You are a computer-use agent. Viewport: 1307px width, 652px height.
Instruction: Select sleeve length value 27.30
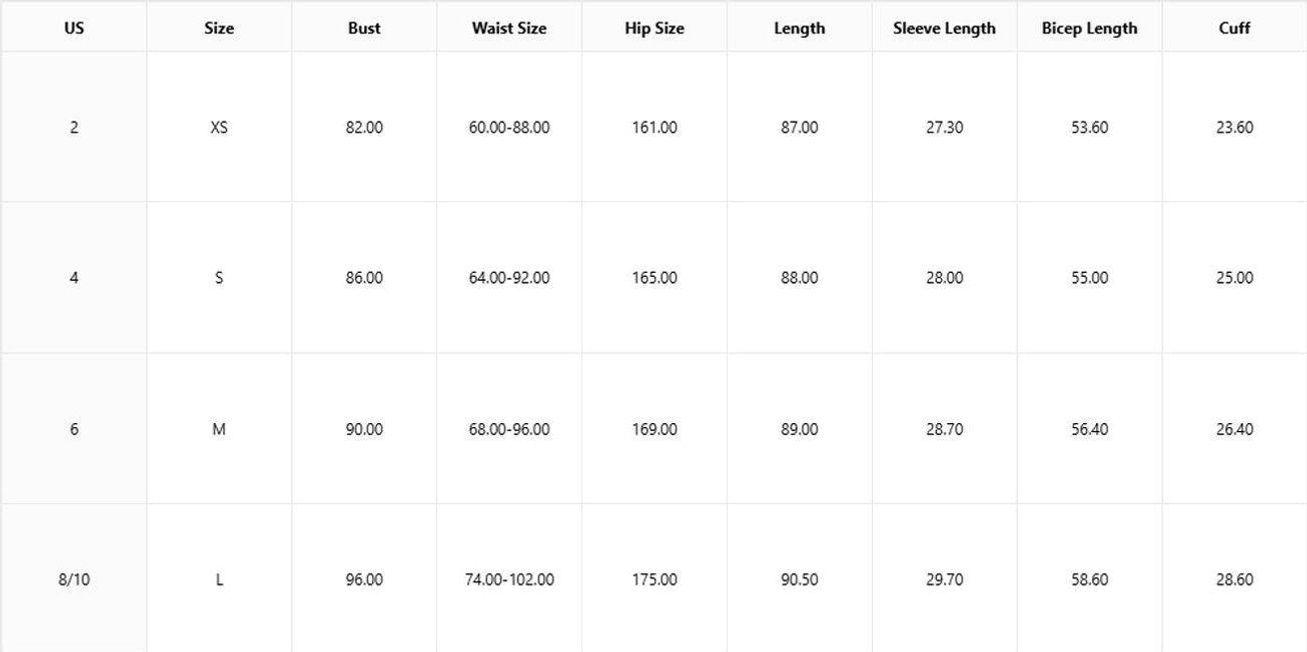pos(944,128)
